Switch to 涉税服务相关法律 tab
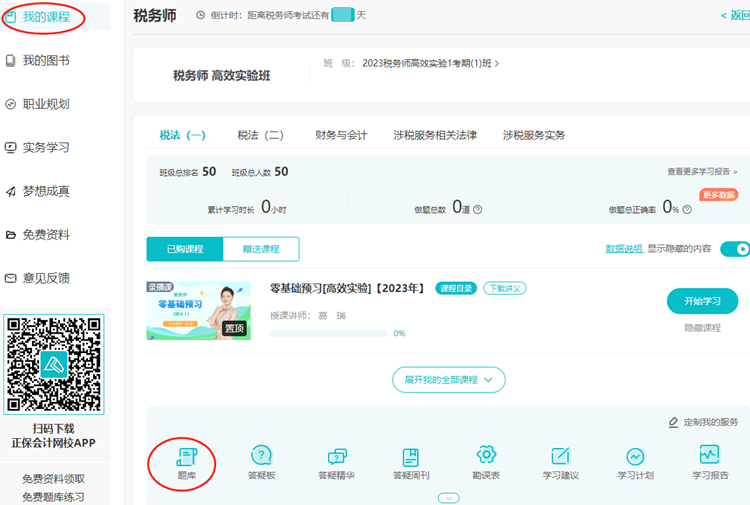This screenshot has width=750, height=505. [435, 135]
